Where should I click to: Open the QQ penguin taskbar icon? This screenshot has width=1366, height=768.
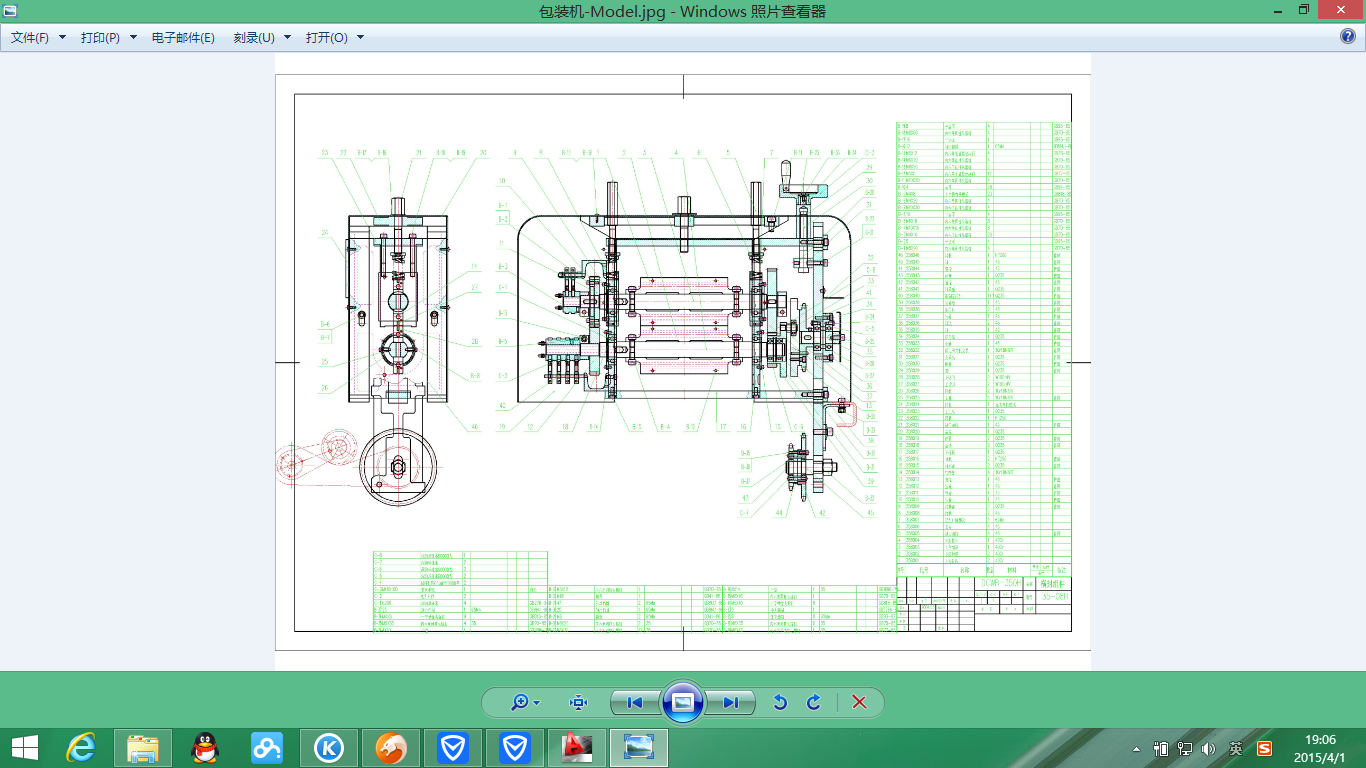205,747
